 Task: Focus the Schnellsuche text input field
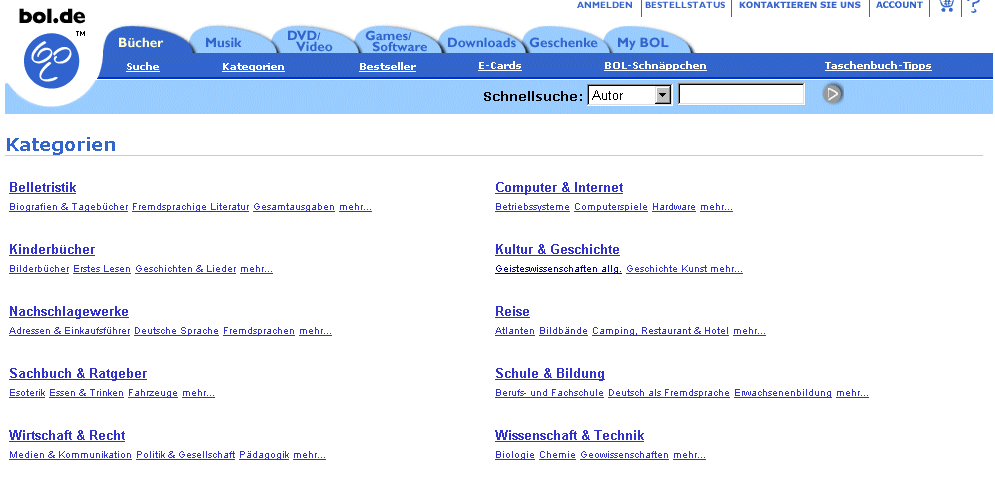741,95
